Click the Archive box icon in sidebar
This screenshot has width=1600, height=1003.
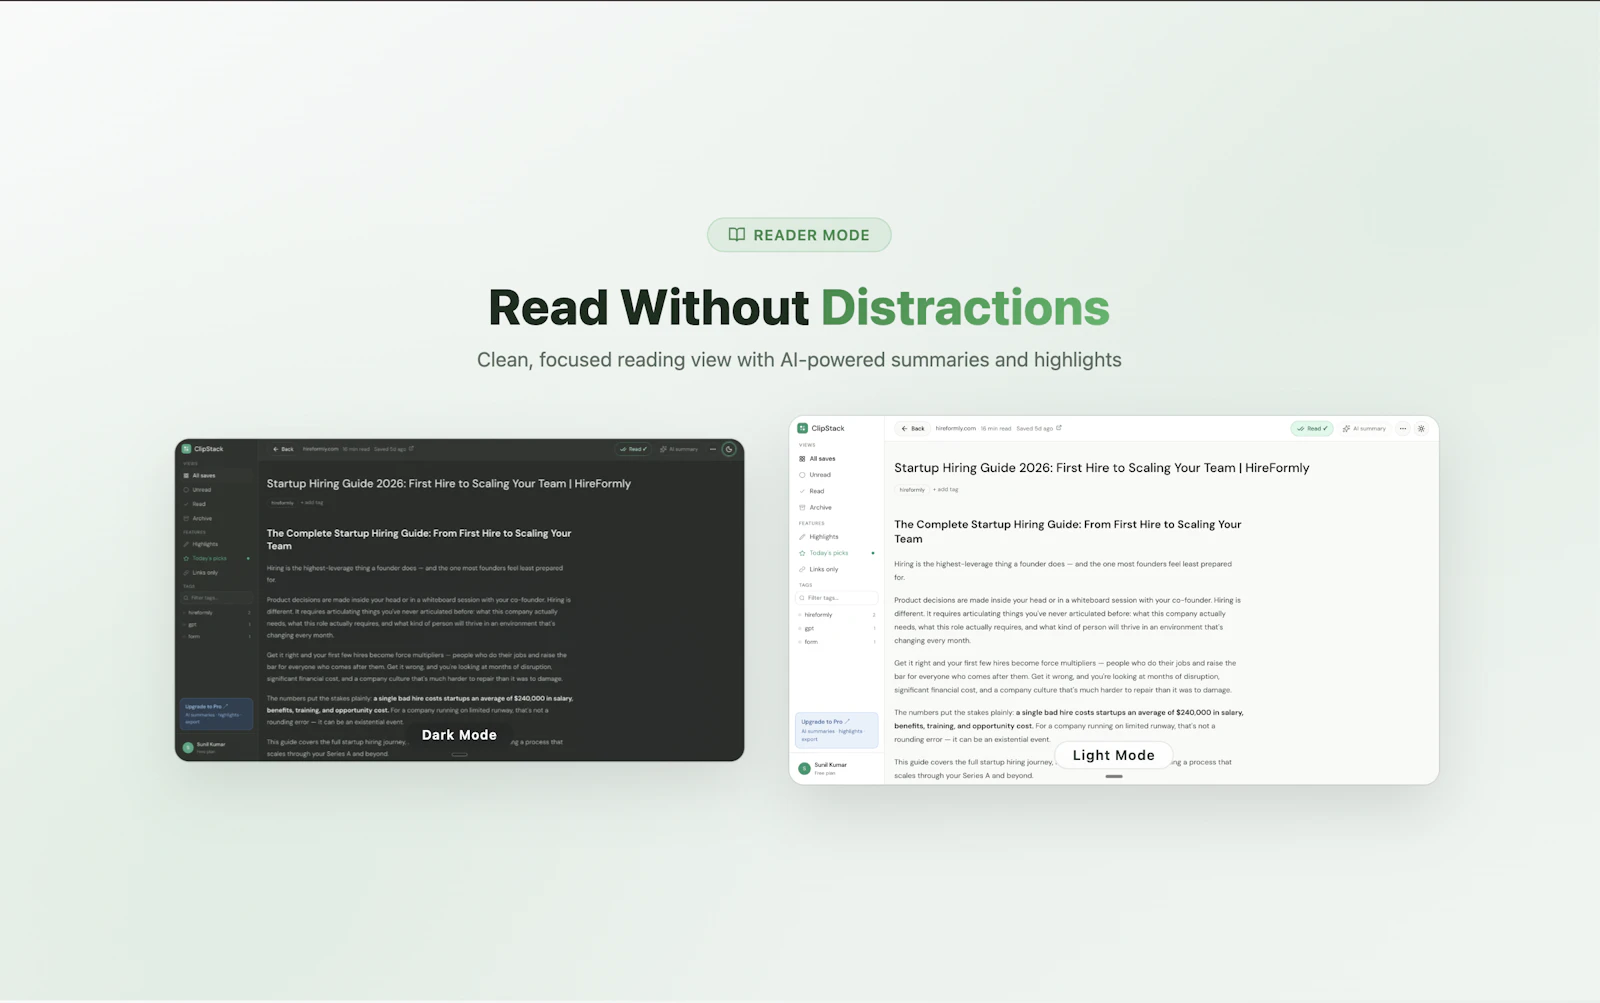(802, 507)
